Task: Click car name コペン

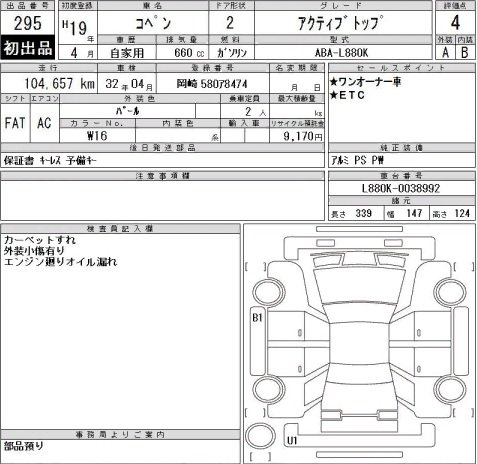Action: point(153,23)
